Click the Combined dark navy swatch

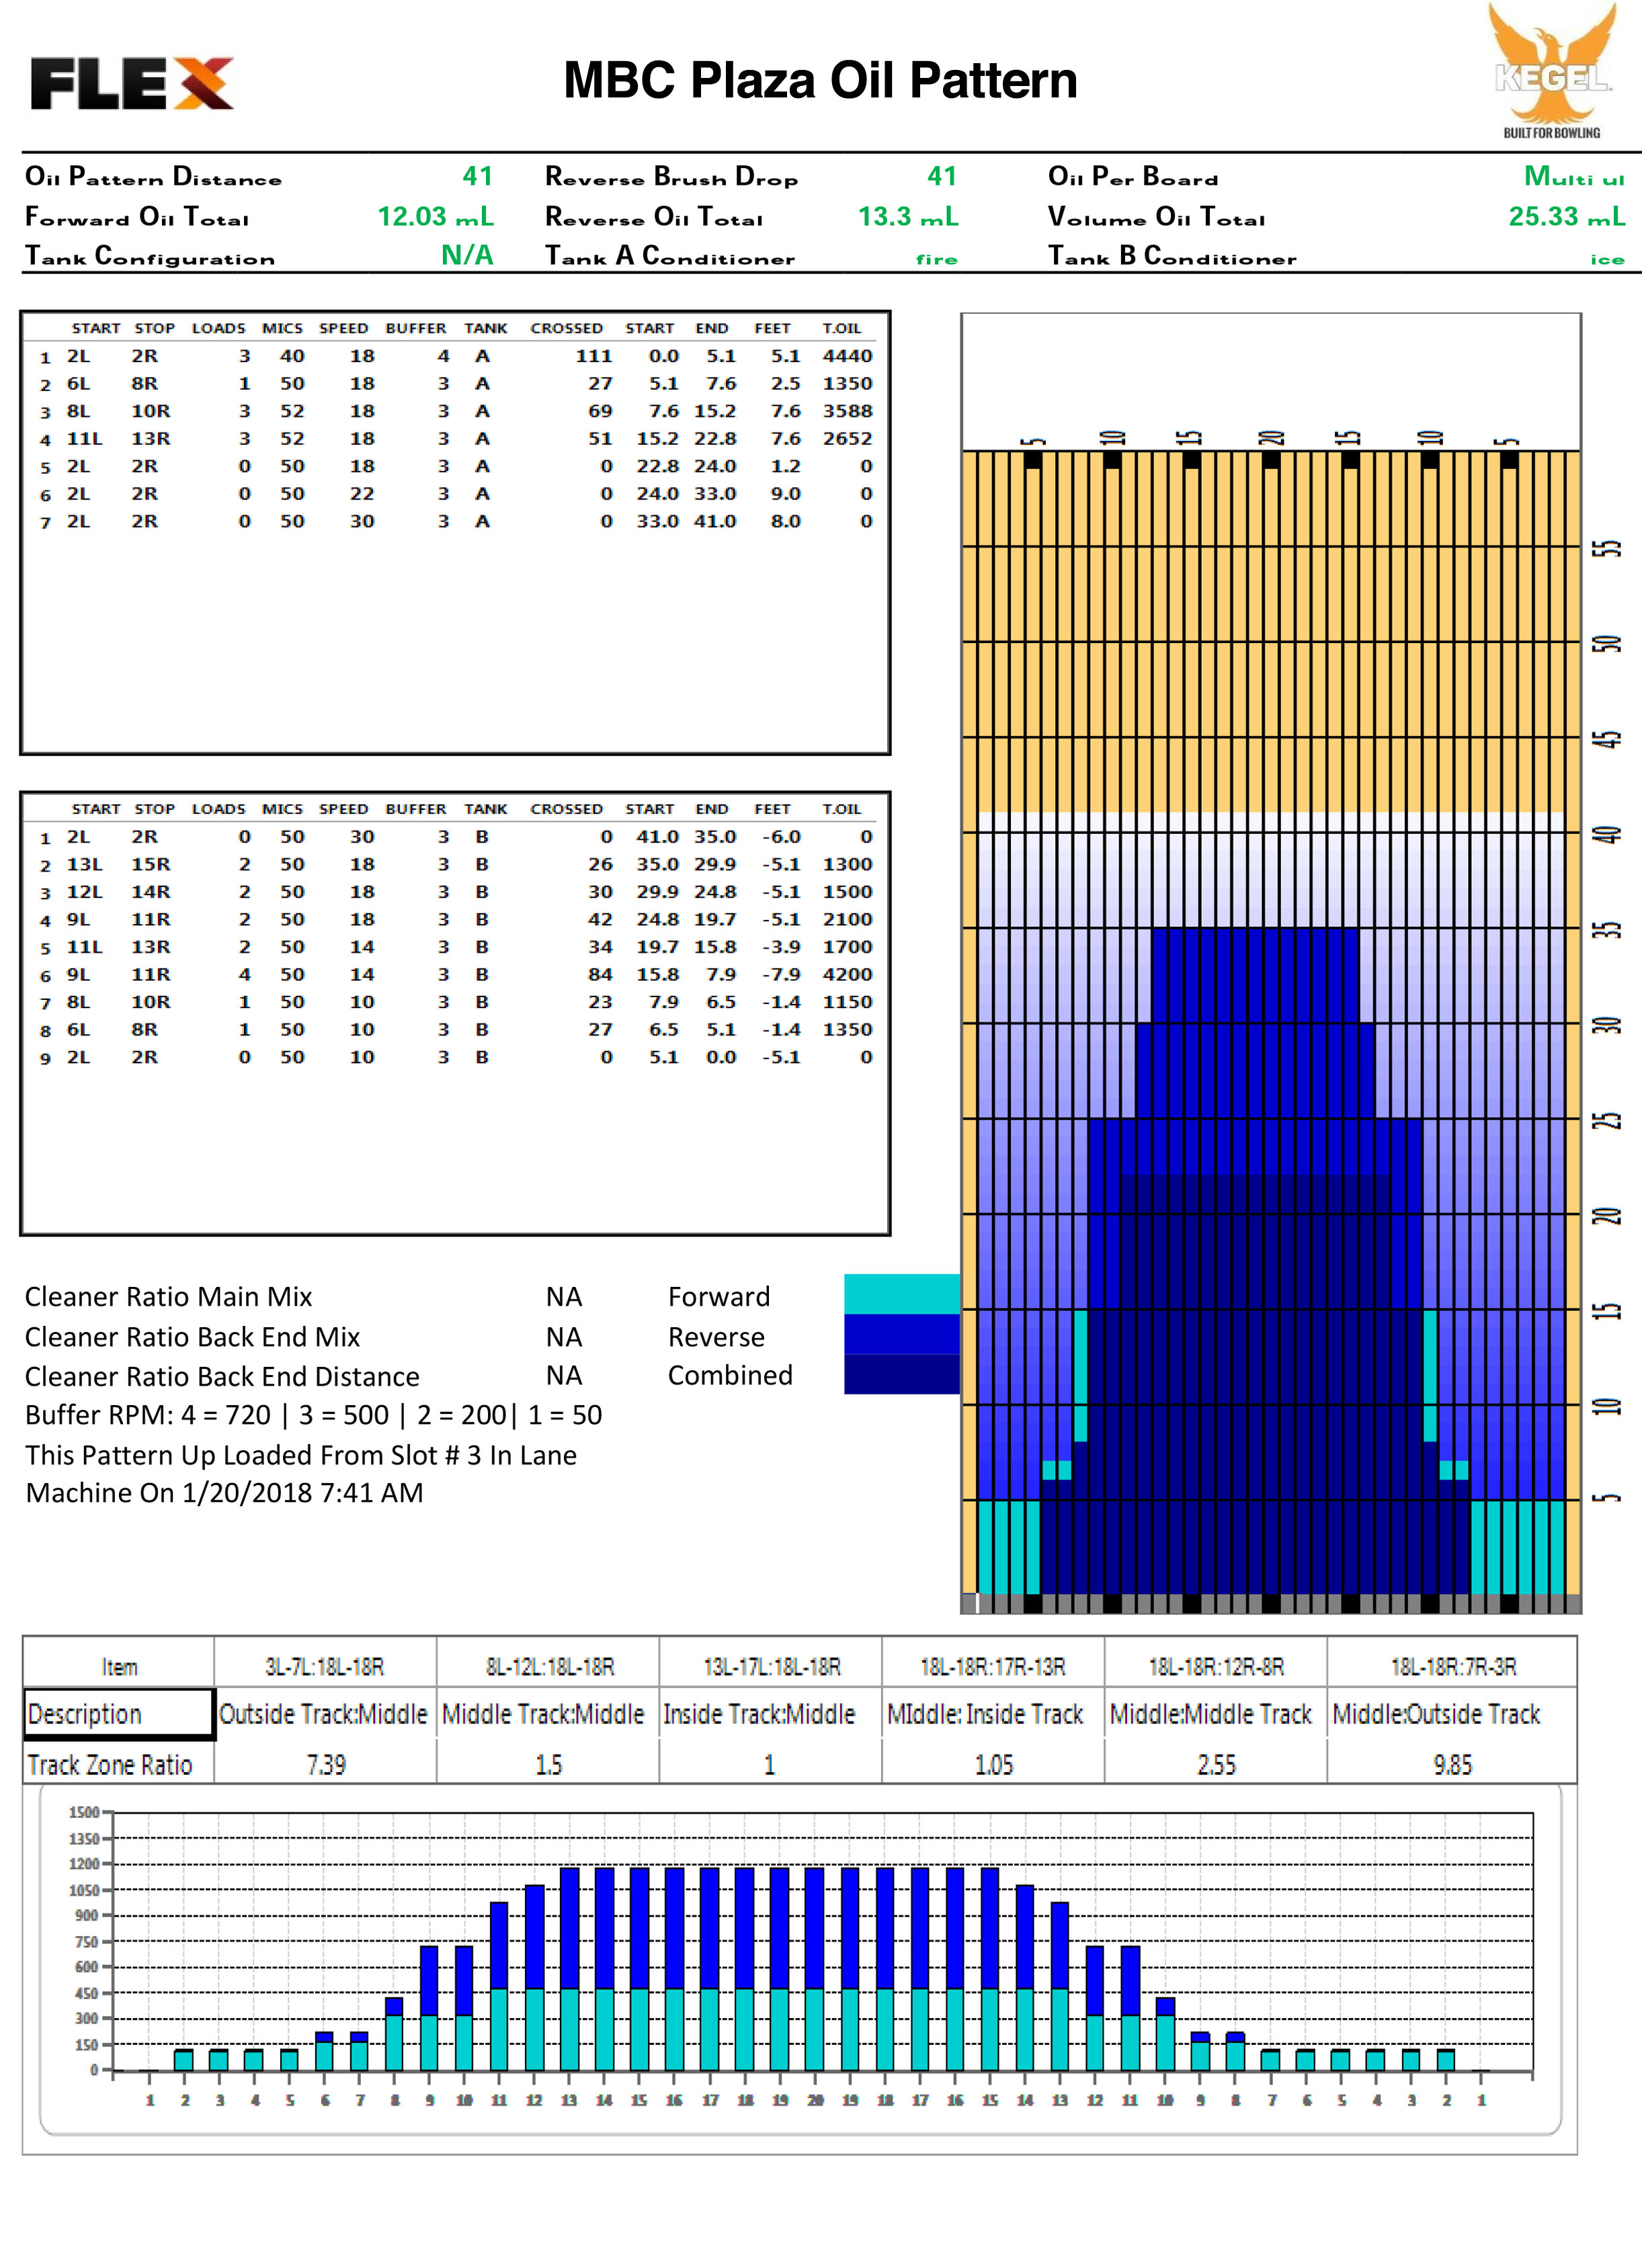tap(901, 1374)
